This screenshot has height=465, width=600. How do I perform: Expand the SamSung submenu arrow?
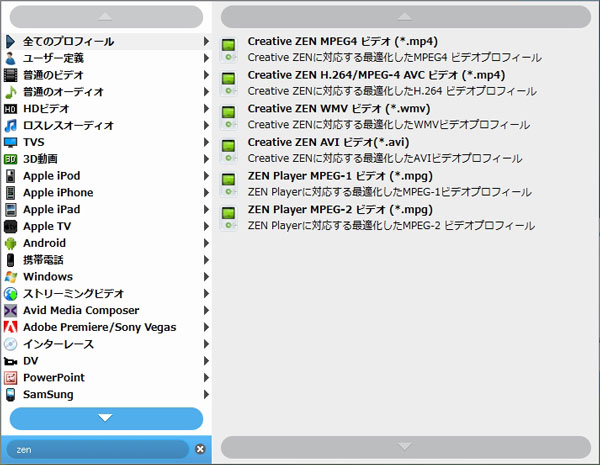pos(206,395)
